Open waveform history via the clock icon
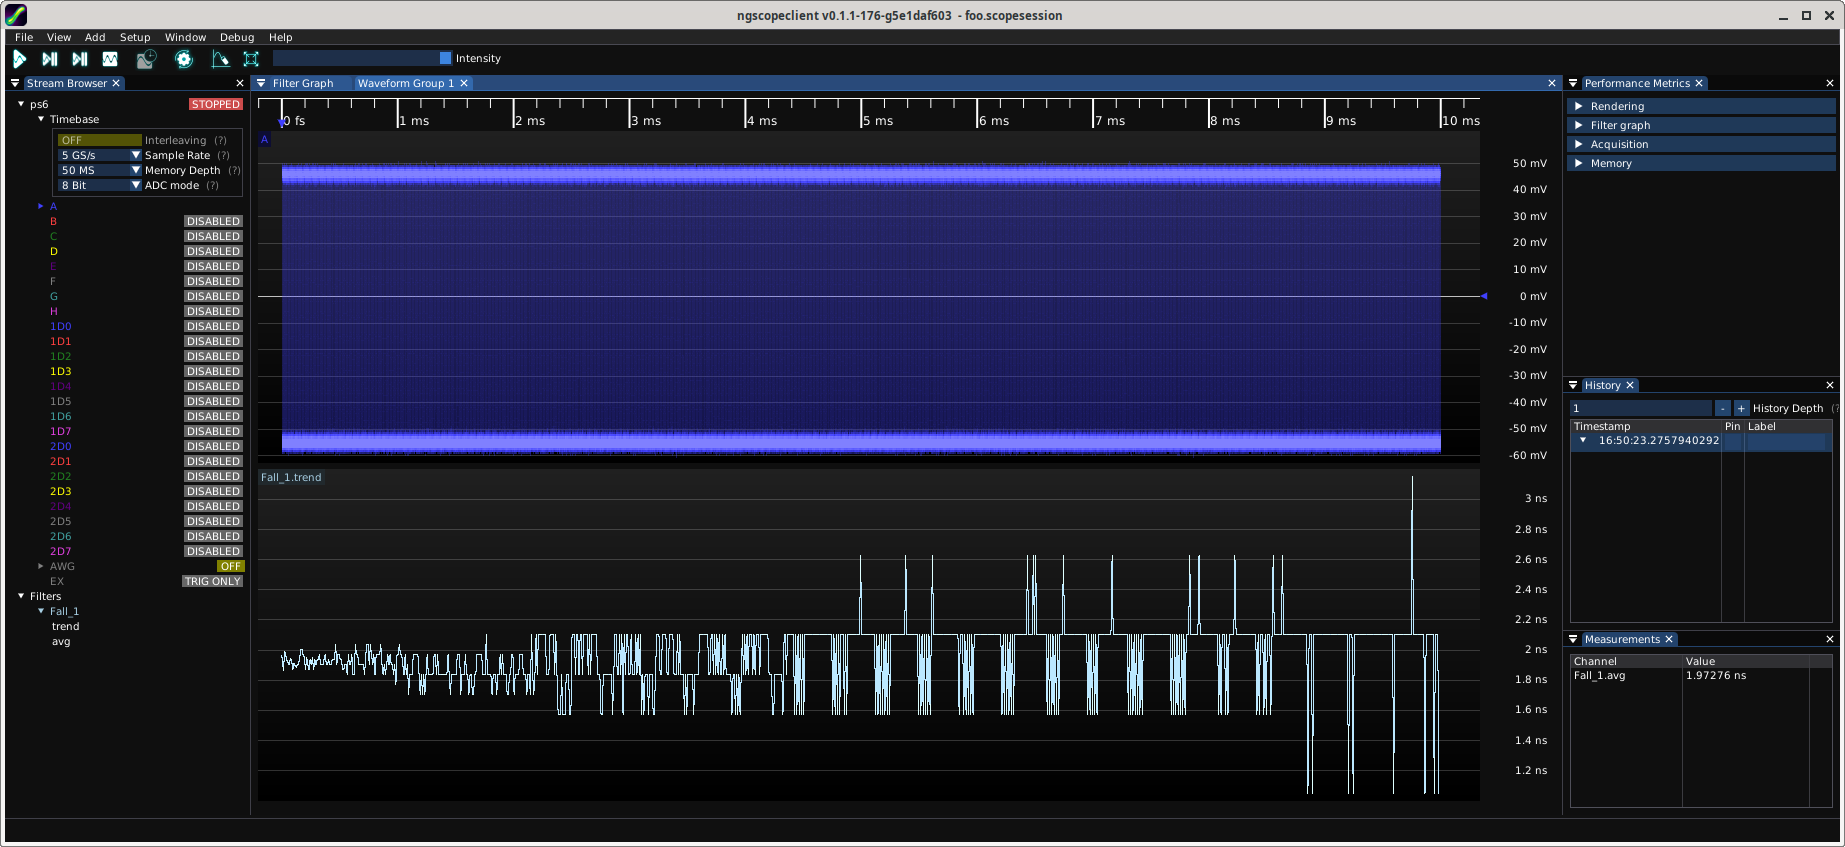The image size is (1845, 847). pos(146,59)
